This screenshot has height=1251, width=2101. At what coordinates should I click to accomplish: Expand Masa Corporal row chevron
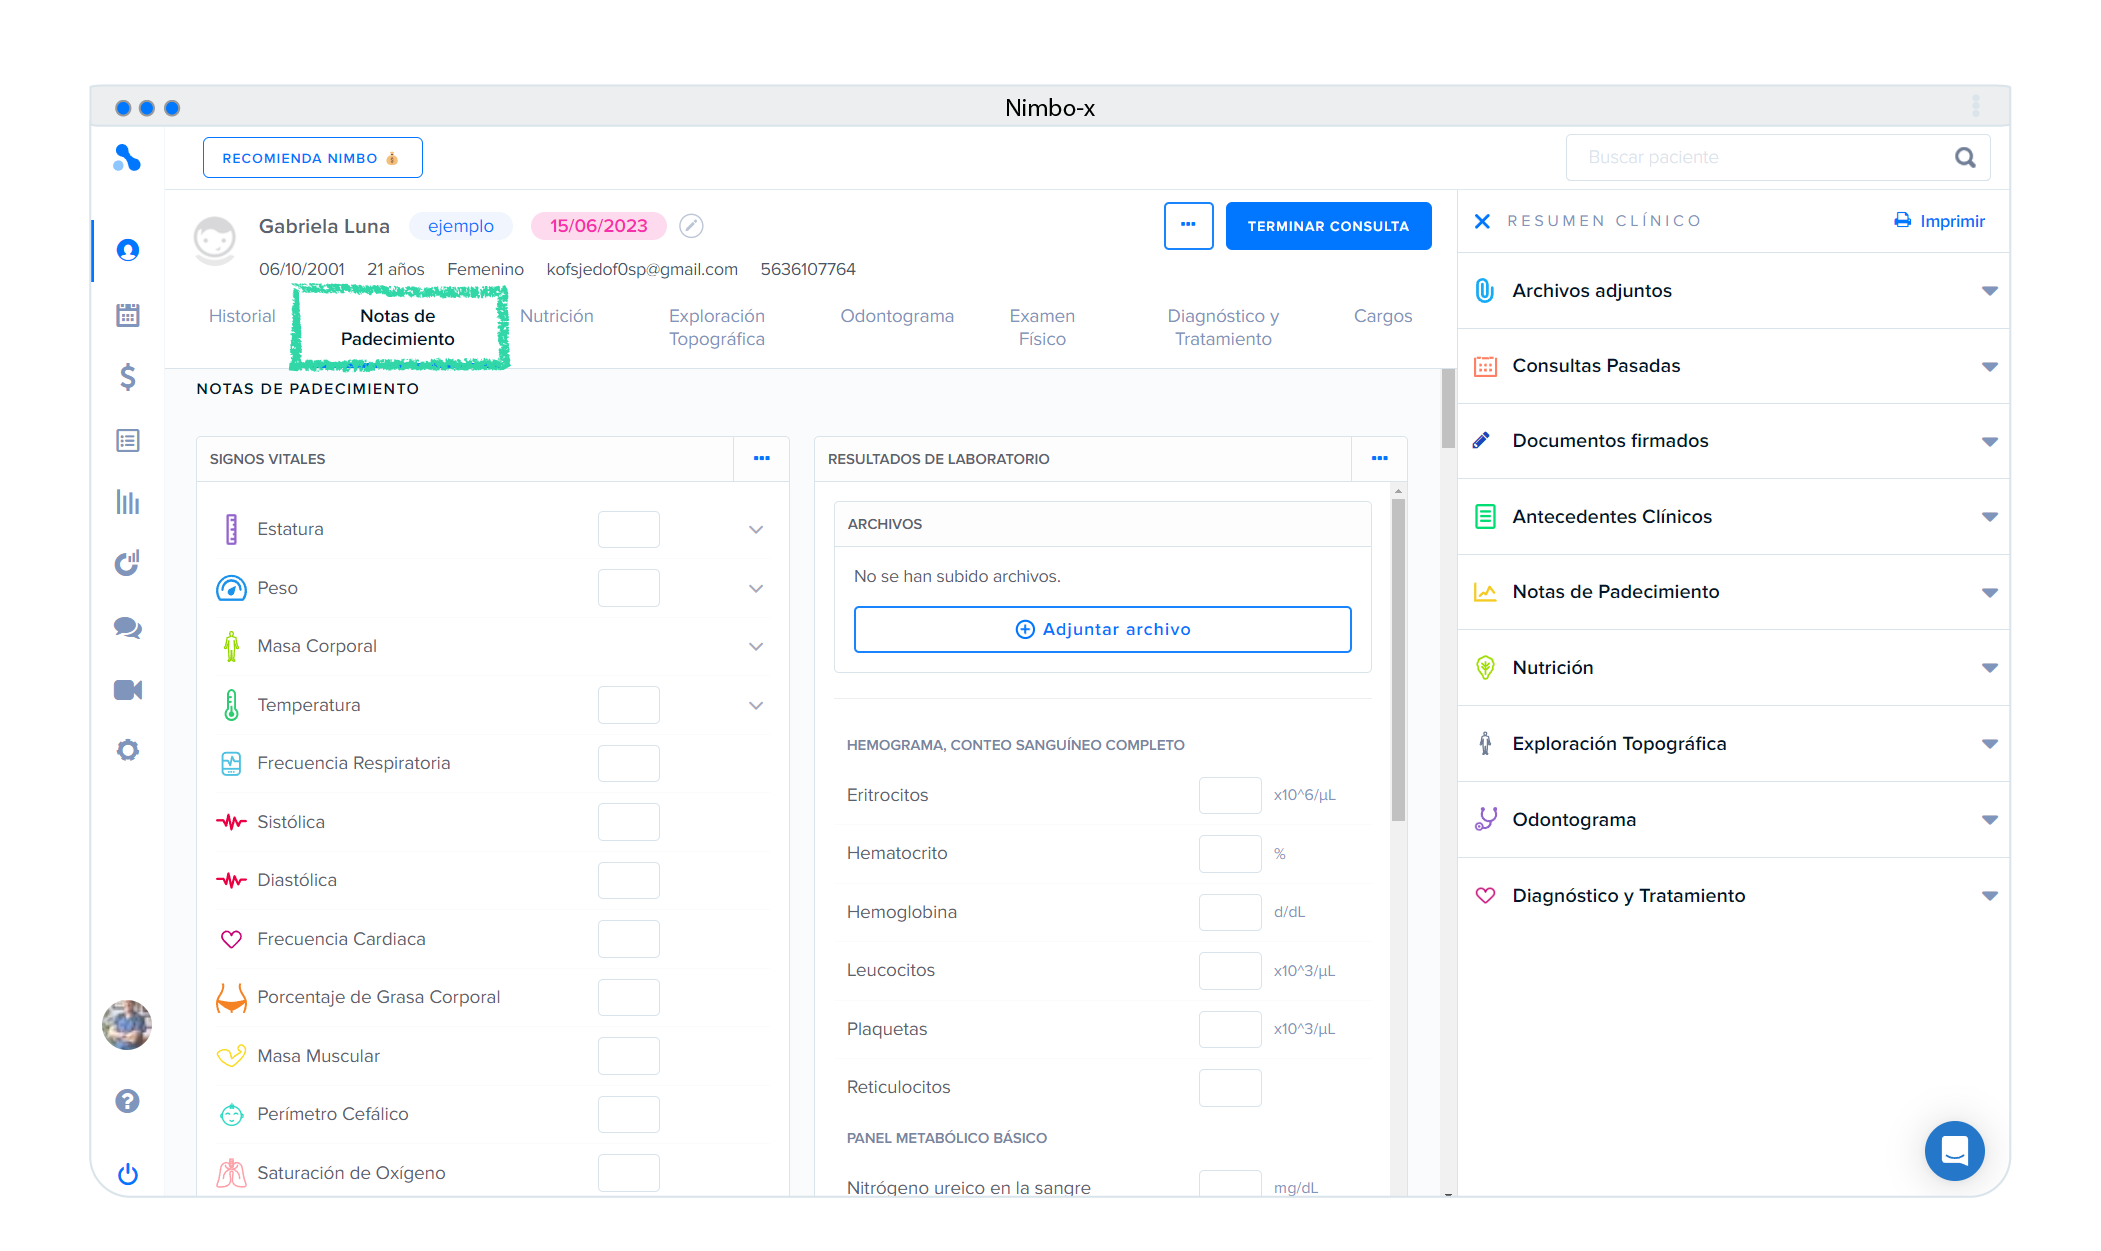tap(756, 647)
